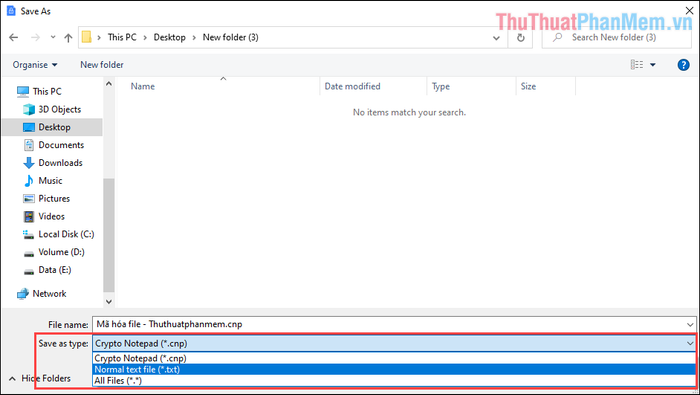Screen dimensions: 700x395
Task: Open Downloads in navigation sidebar
Action: (x=53, y=163)
